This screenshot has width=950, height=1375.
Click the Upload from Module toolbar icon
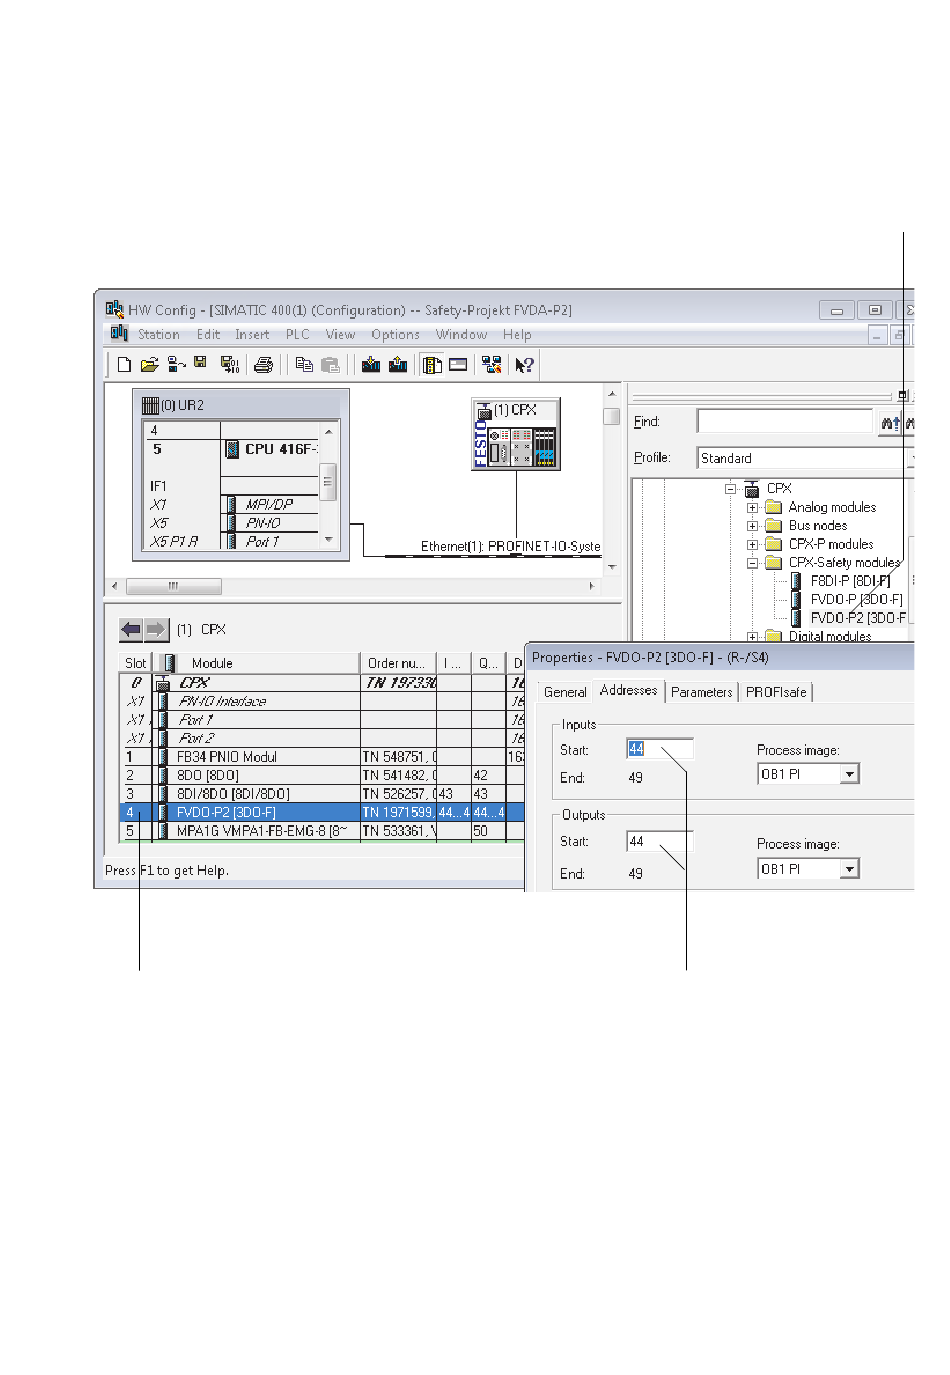pyautogui.click(x=398, y=365)
